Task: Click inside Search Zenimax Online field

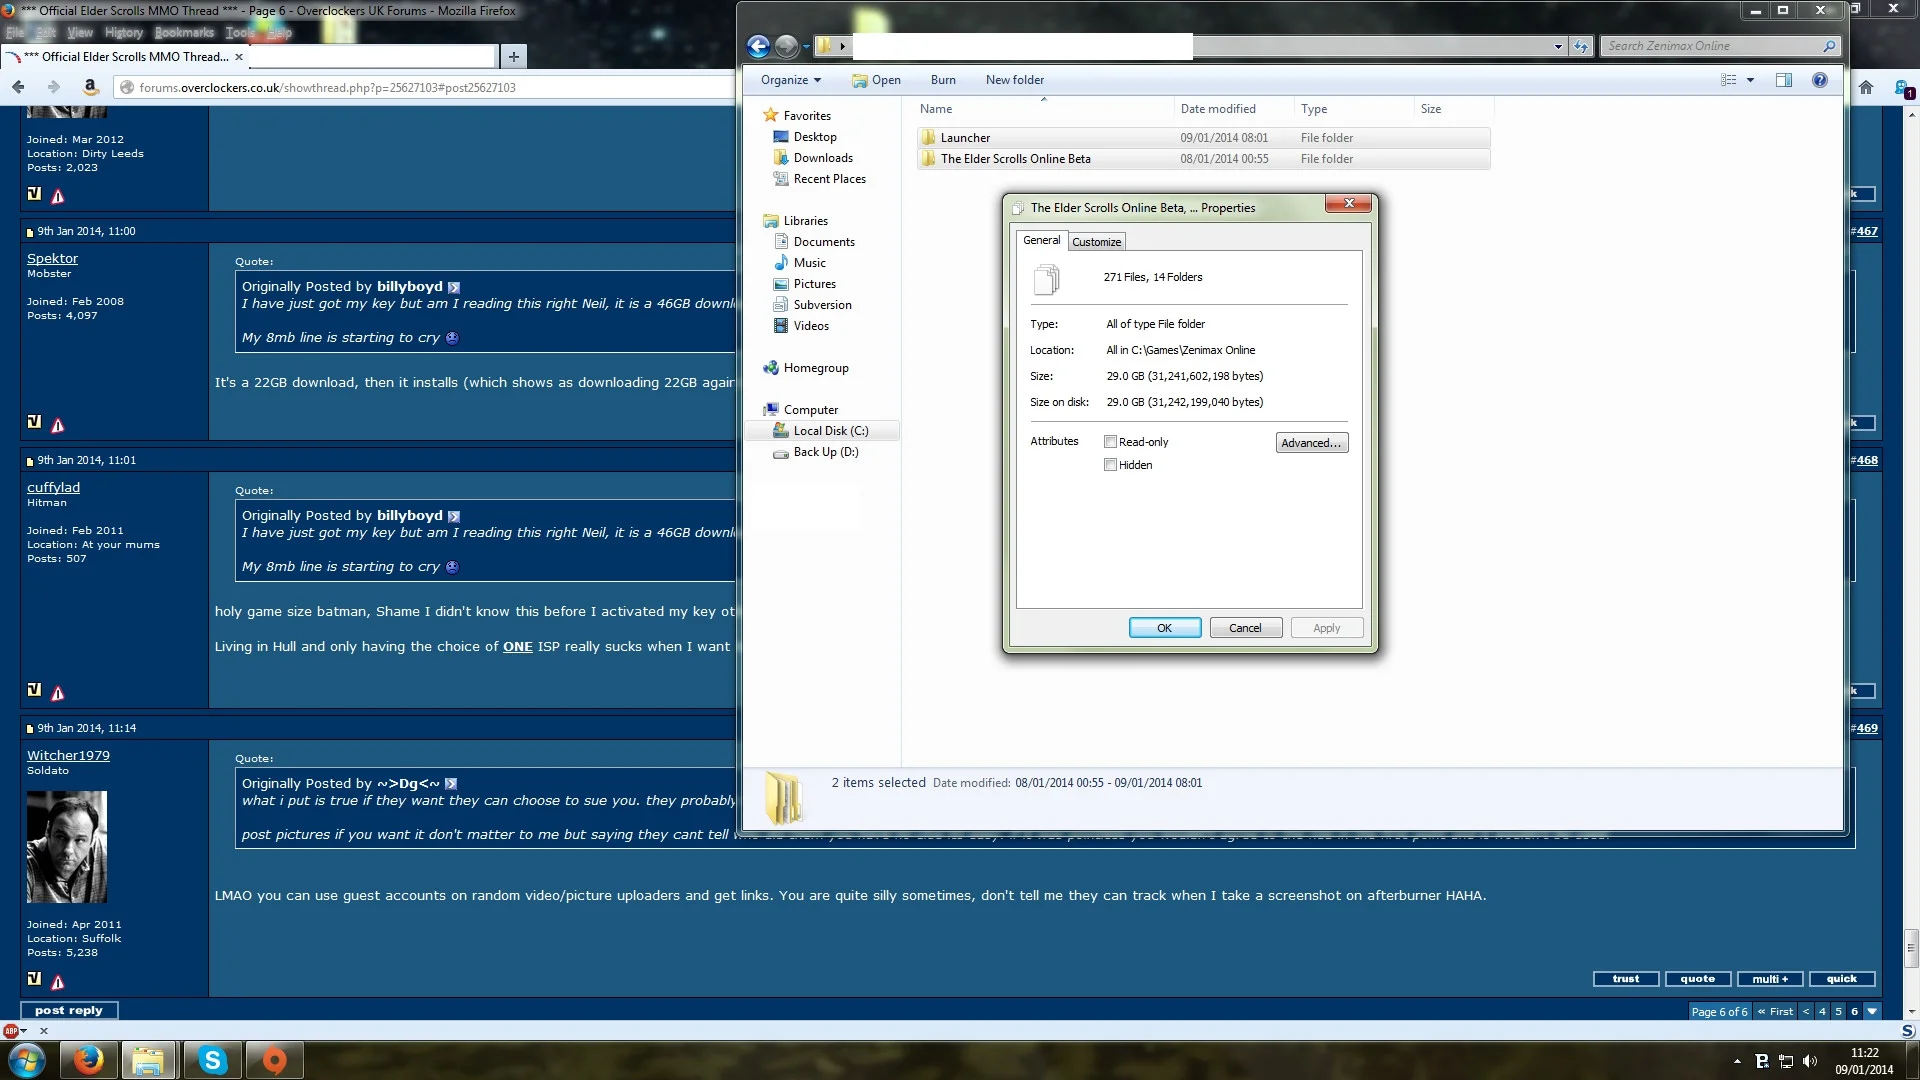Action: pos(1712,46)
